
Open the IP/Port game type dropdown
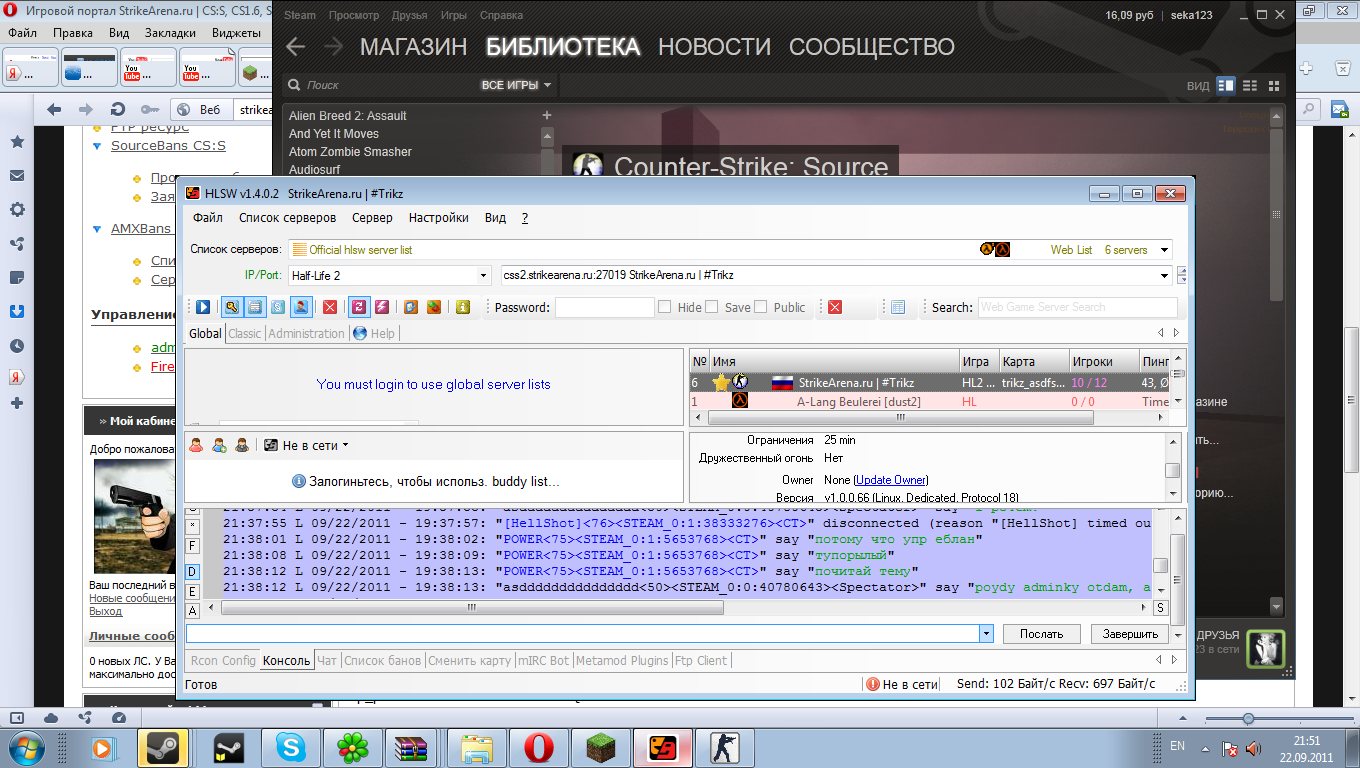coord(483,275)
